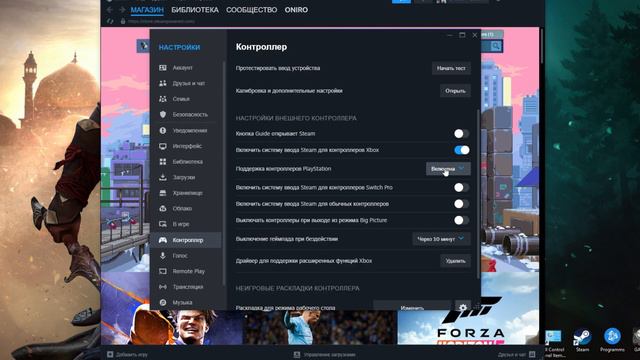The width and height of the screenshot is (640, 360).
Task: Select the Хранилище storage section
Action: tap(186, 193)
